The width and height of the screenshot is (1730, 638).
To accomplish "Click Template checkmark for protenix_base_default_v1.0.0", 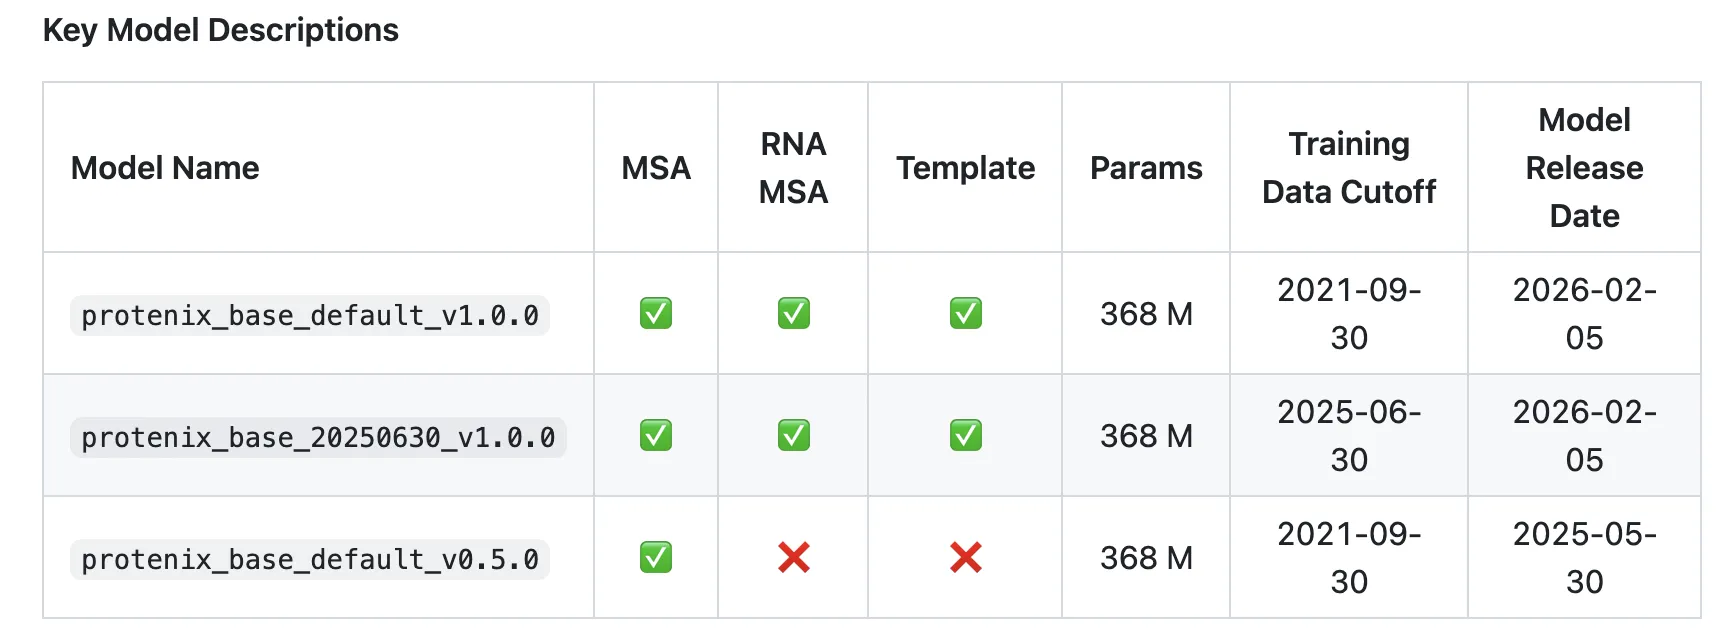I will point(966,314).
